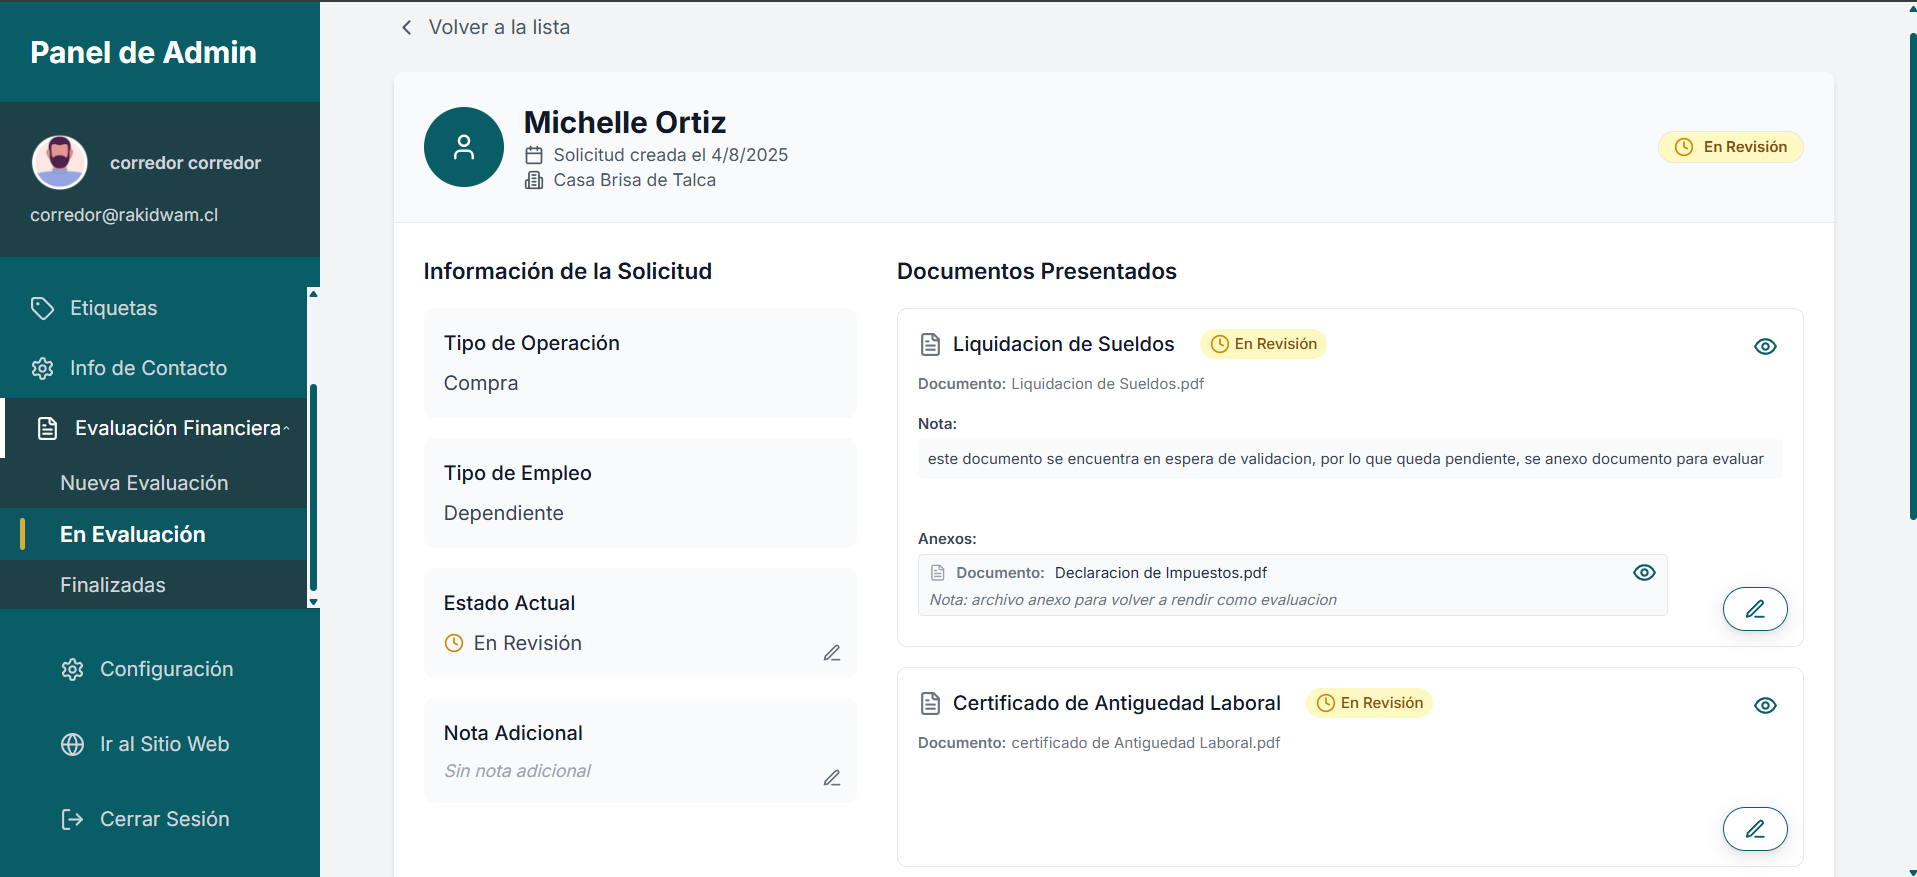Viewport: 1917px width, 877px height.
Task: Open Nueva Evaluación submenu item
Action: tap(144, 483)
